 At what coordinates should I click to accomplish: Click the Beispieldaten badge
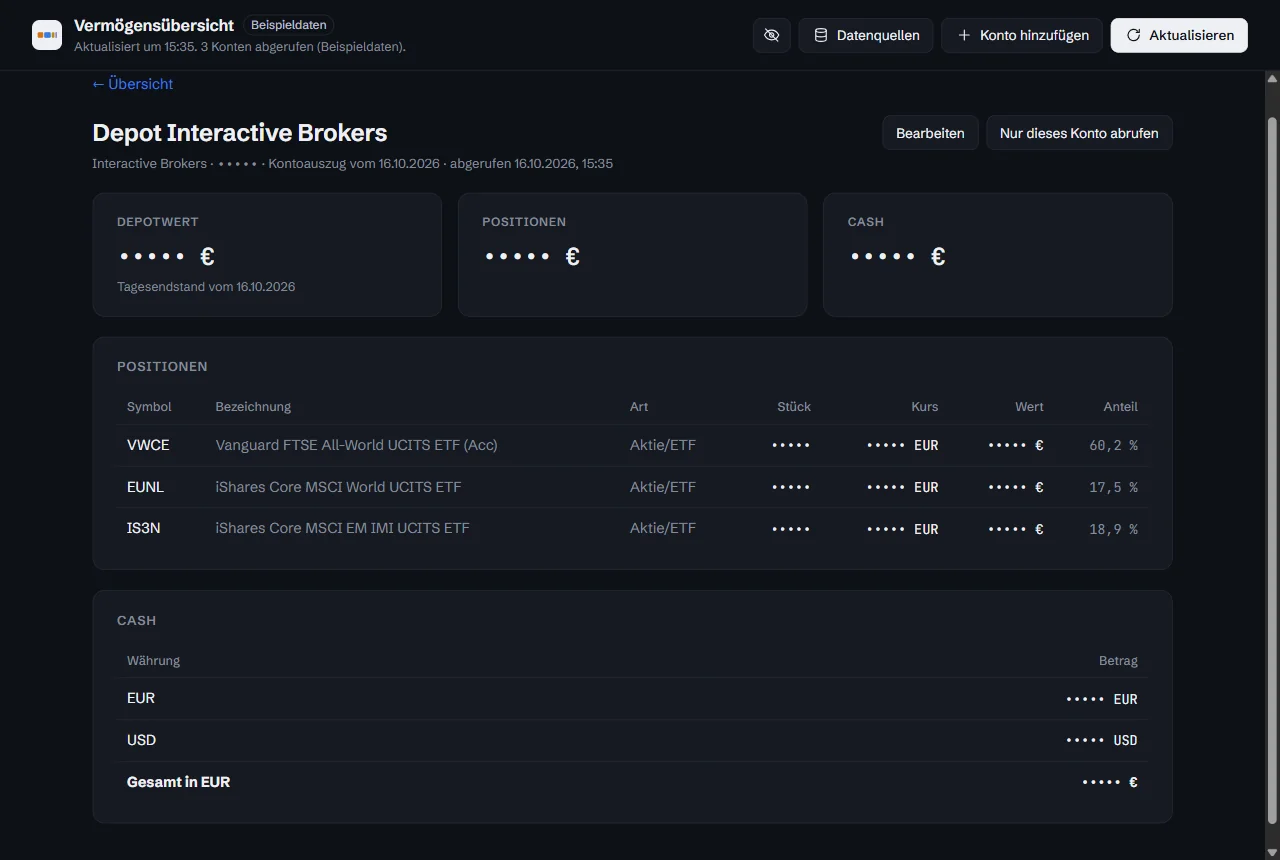point(288,25)
